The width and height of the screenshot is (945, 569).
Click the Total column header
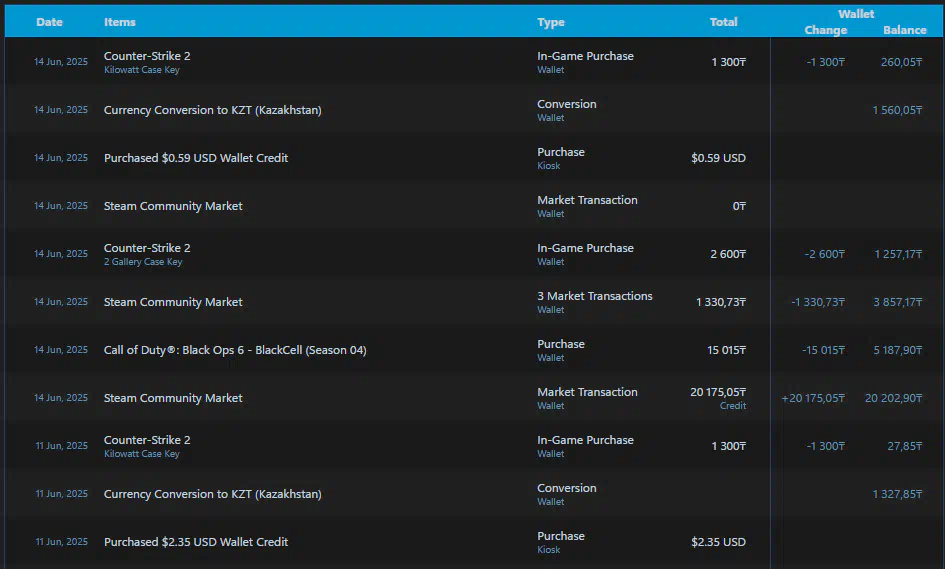[723, 22]
